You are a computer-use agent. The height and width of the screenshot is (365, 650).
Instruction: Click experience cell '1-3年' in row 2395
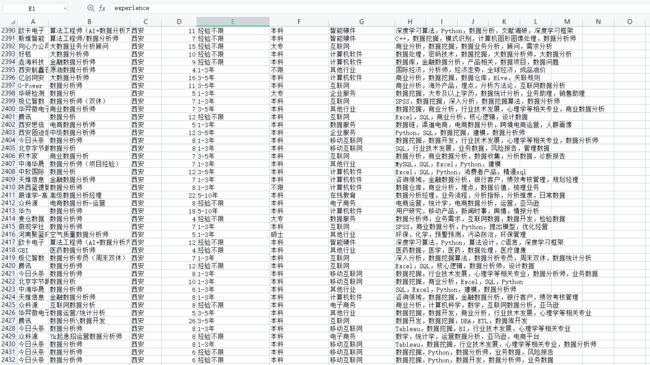pyautogui.click(x=206, y=70)
